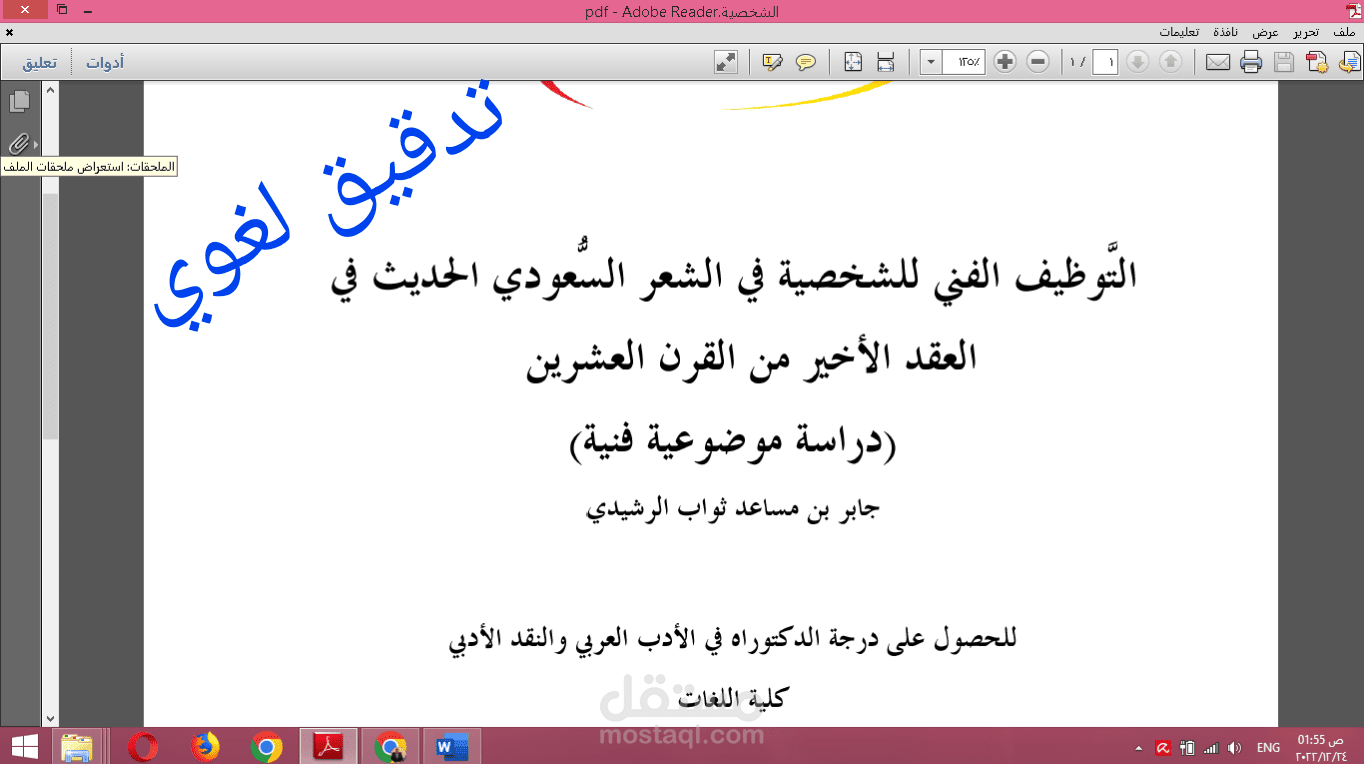Click the scroll up arrow of the document
Image resolution: width=1364 pixels, height=764 pixels.
click(x=50, y=89)
